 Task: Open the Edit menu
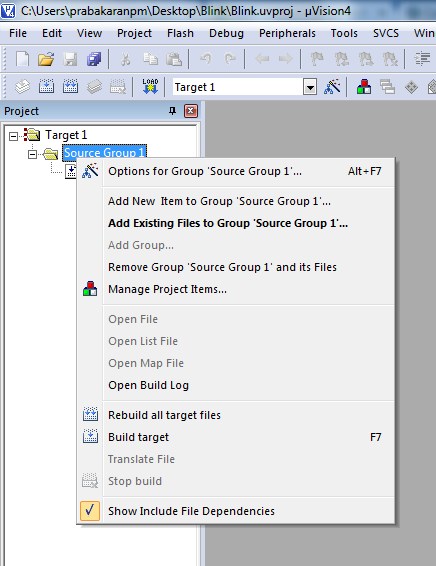click(52, 33)
